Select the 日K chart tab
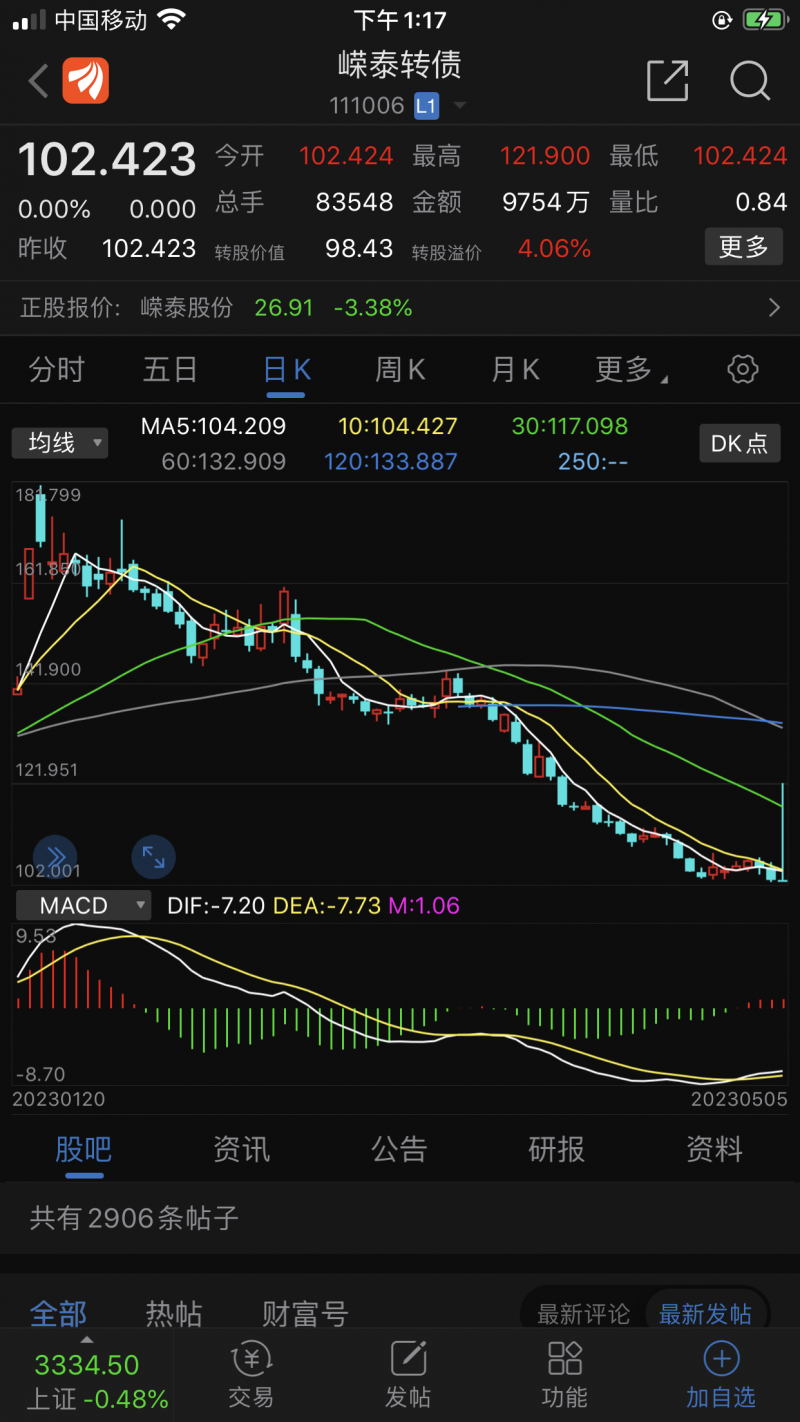Screen dimensions: 800x1422 pyautogui.click(x=287, y=370)
